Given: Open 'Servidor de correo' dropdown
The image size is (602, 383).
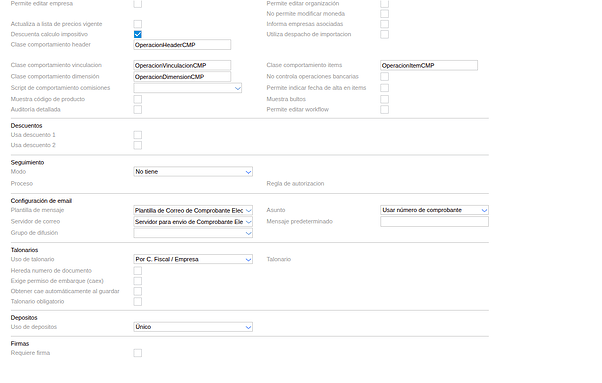Looking at the screenshot, I should pos(193,222).
